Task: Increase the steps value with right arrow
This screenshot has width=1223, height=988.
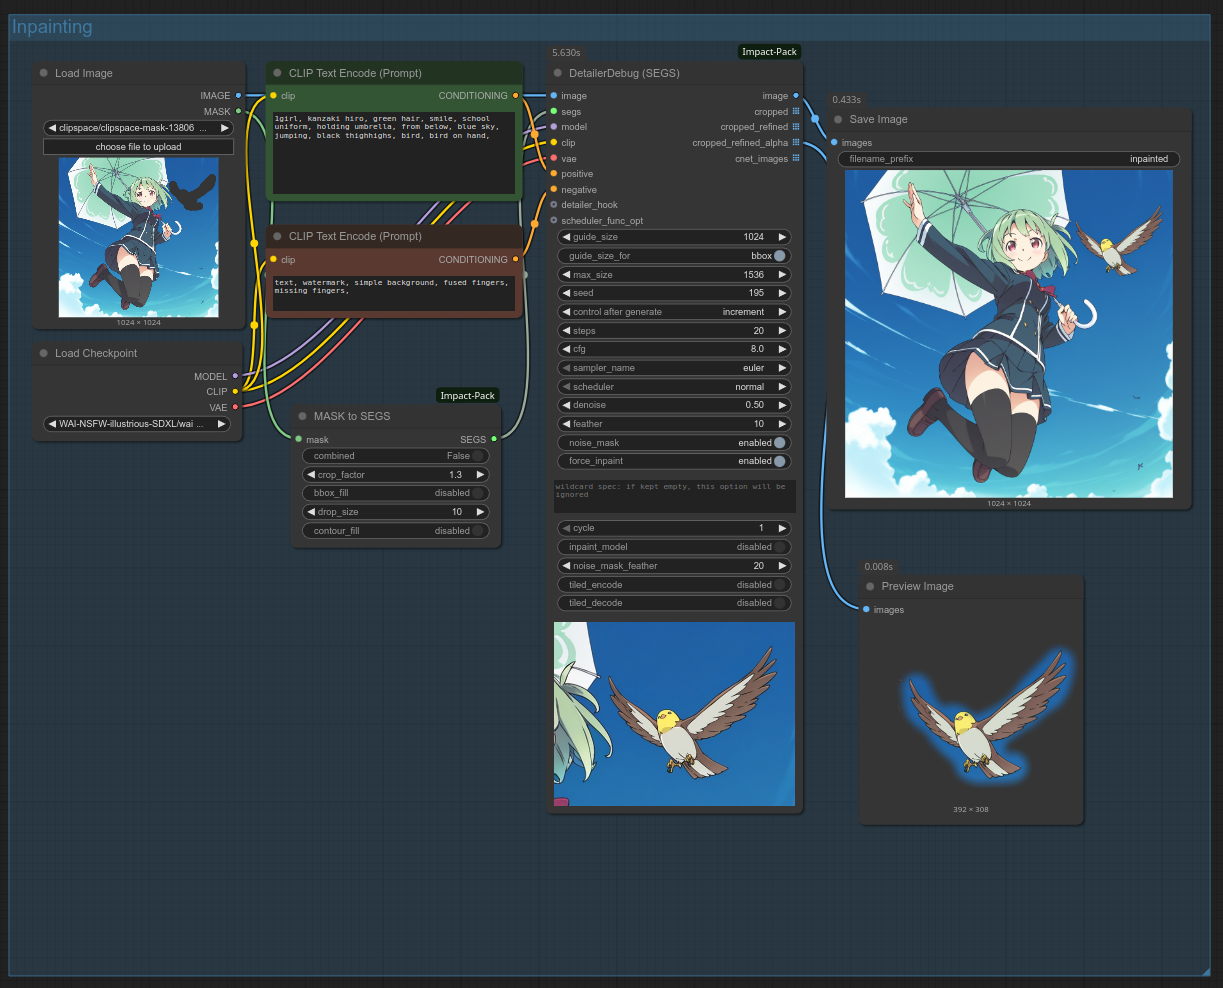Action: (782, 331)
